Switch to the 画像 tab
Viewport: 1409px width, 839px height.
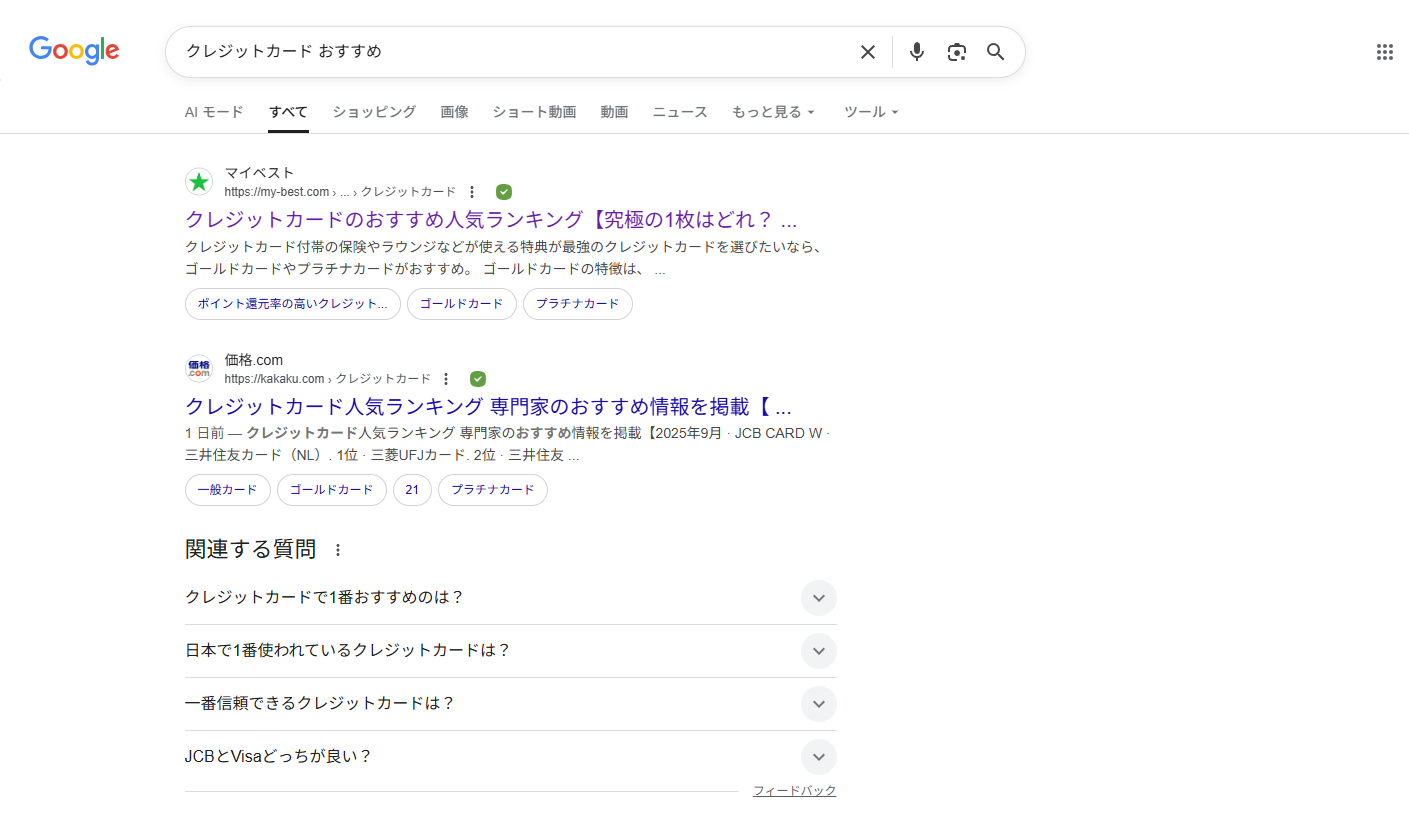(454, 112)
